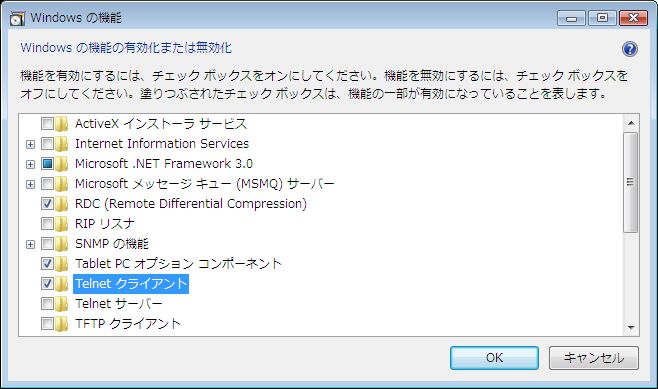
Task: Toggle the Microsoft .NET Framework 3.0 checkbox
Action: (x=47, y=164)
